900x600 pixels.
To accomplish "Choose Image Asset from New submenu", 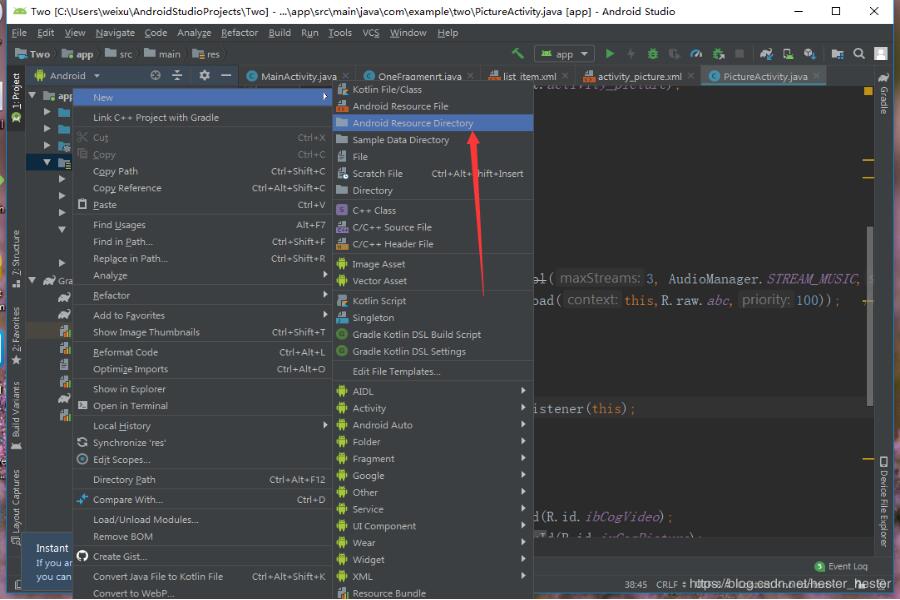I will [x=433, y=264].
